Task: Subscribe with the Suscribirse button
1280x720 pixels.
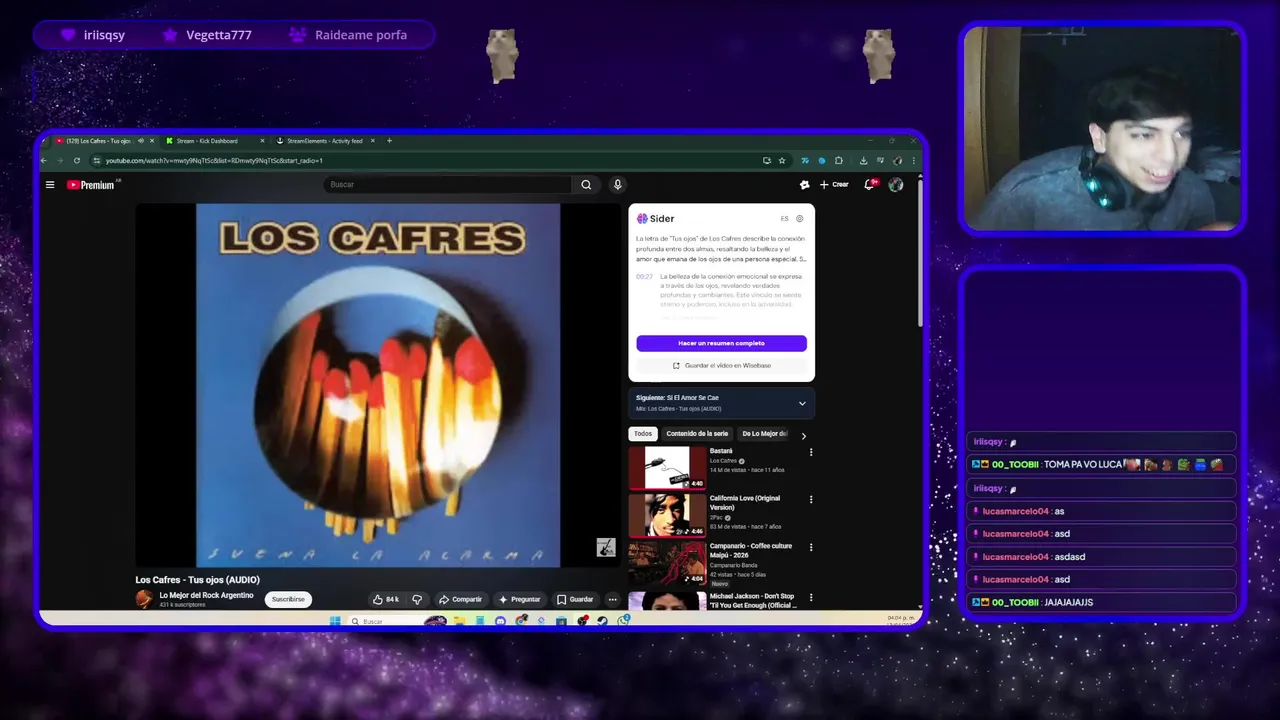Action: (288, 599)
